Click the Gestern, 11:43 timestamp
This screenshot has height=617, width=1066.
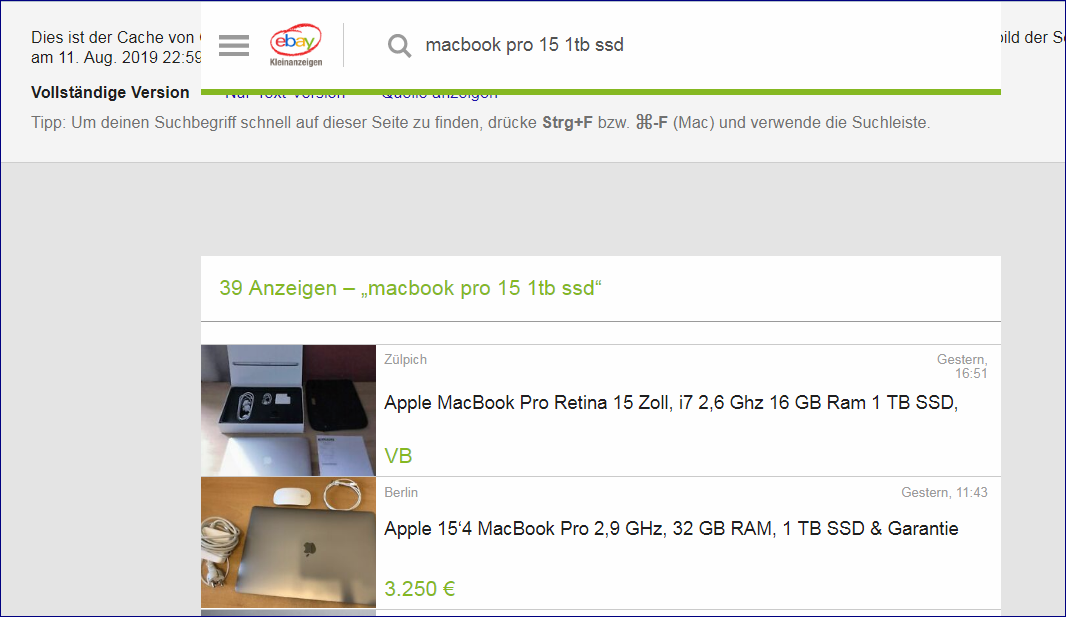[x=944, y=493]
